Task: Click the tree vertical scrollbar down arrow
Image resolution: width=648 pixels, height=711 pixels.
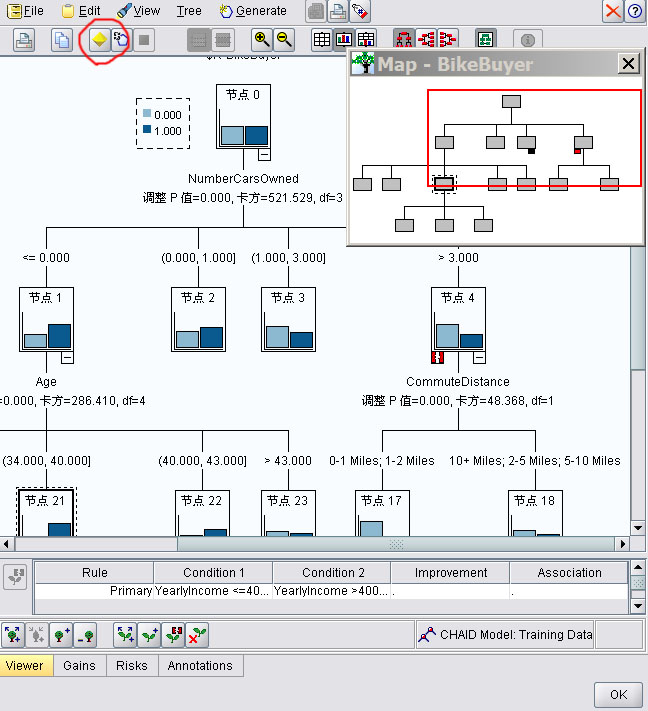Action: [x=638, y=528]
